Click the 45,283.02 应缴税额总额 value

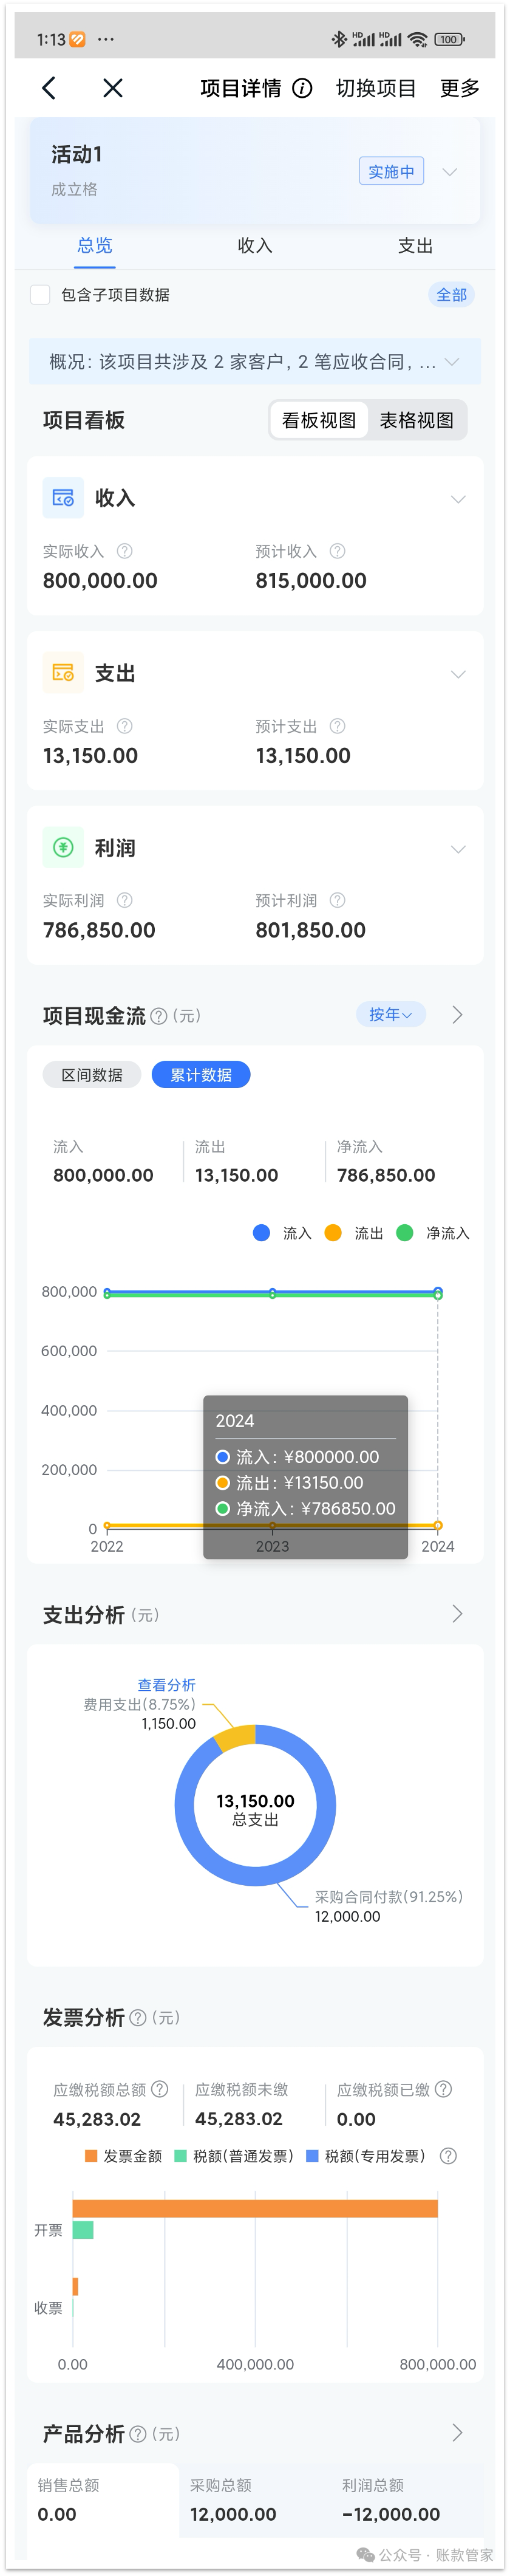coord(97,2119)
